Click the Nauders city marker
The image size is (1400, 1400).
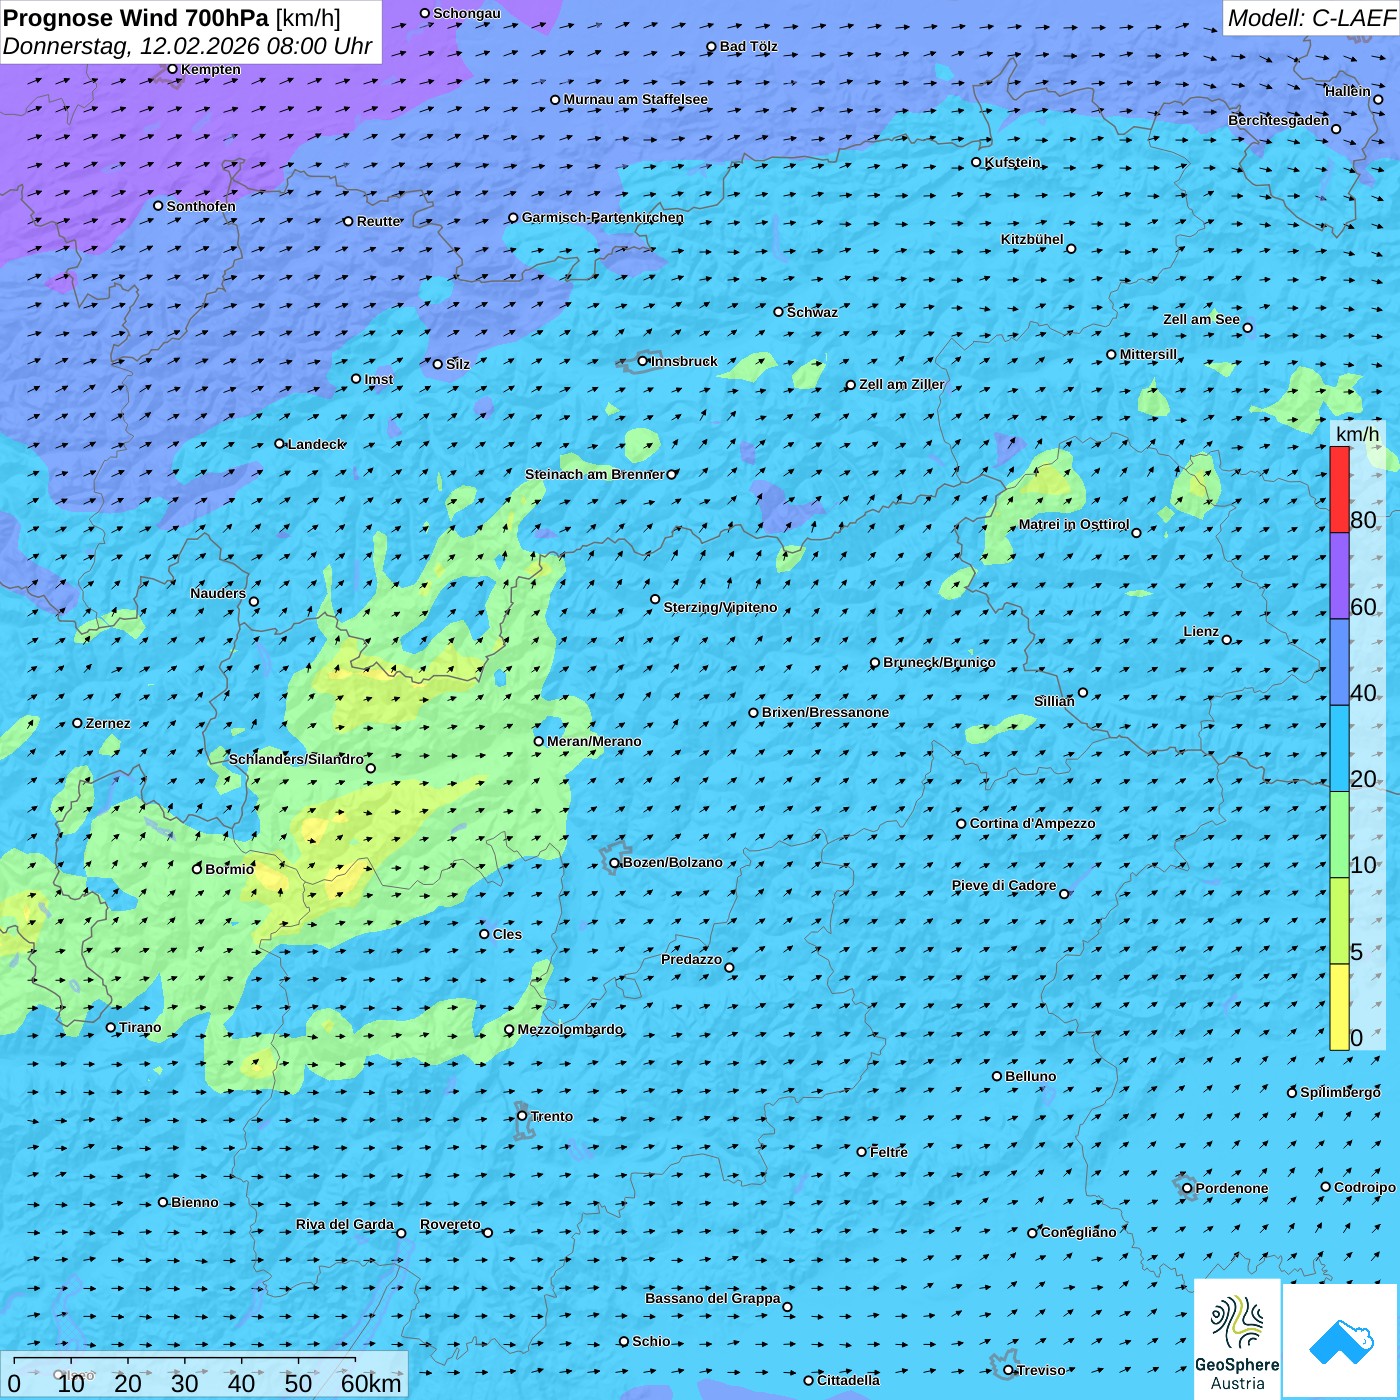254,602
